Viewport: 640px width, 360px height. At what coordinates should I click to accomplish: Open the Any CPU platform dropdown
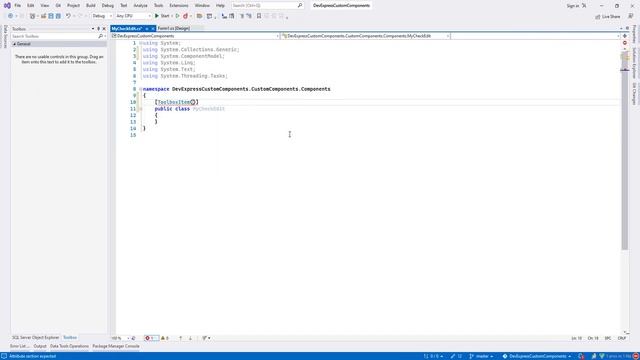coord(133,16)
